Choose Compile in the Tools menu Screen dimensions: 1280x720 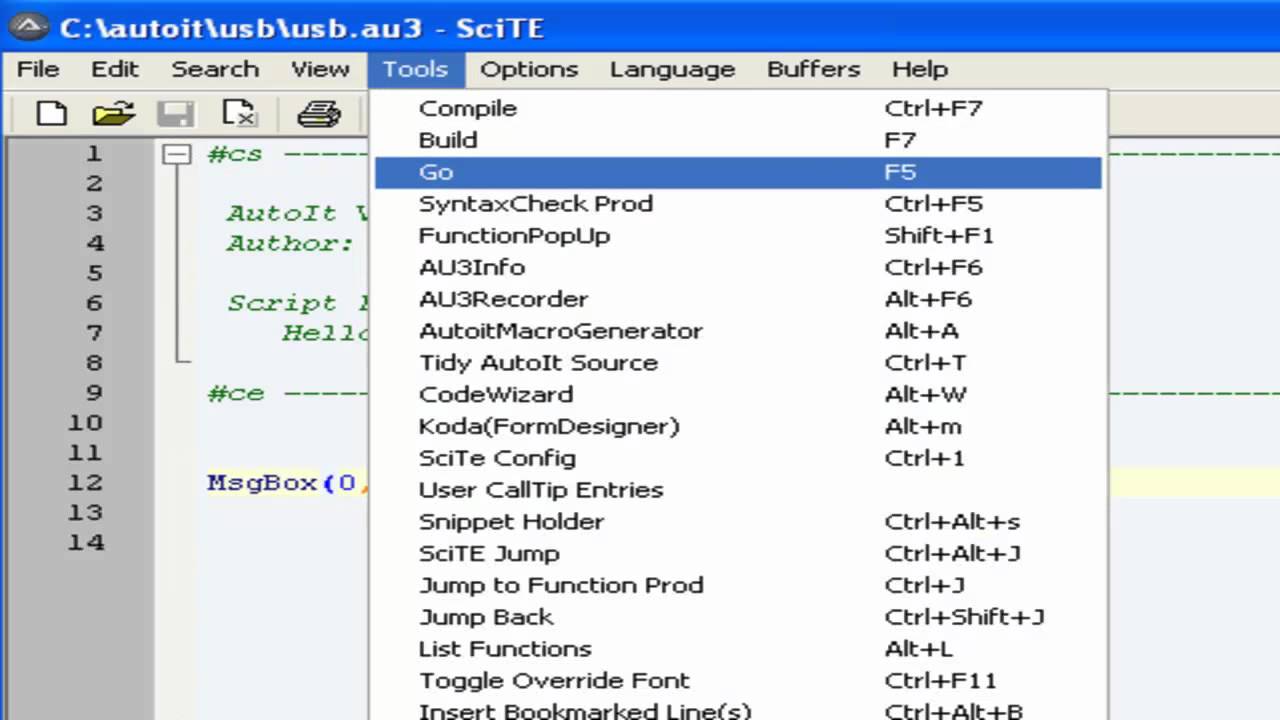(467, 108)
